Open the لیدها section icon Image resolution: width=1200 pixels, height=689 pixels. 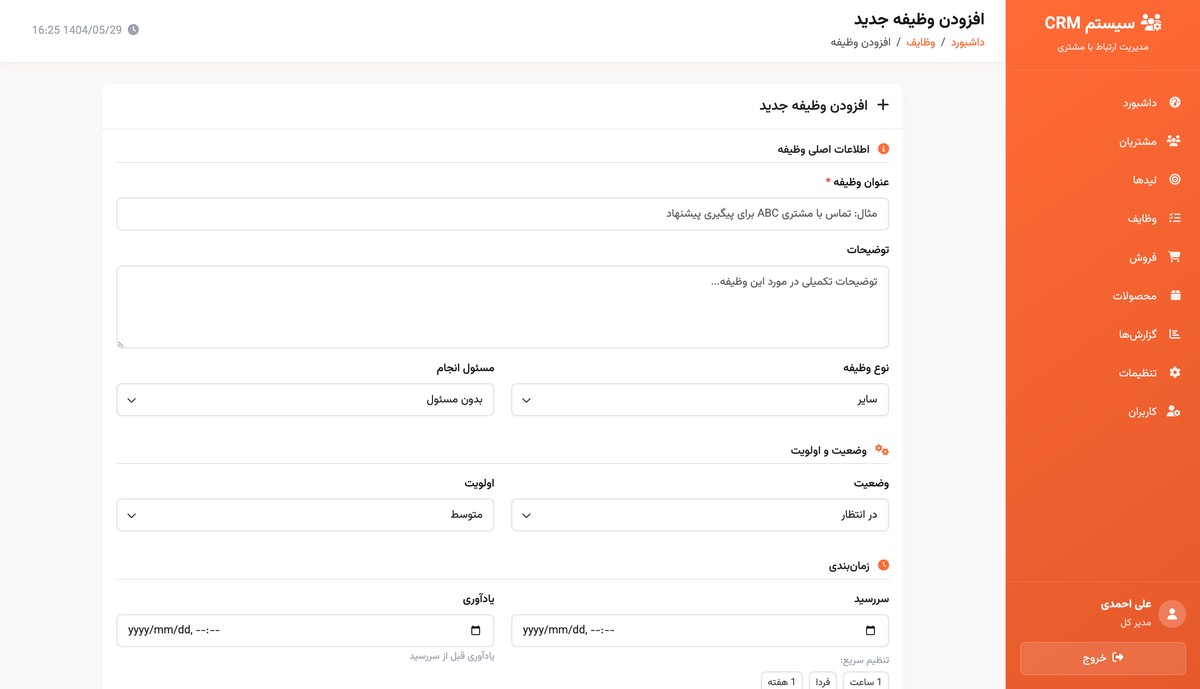coord(1176,179)
